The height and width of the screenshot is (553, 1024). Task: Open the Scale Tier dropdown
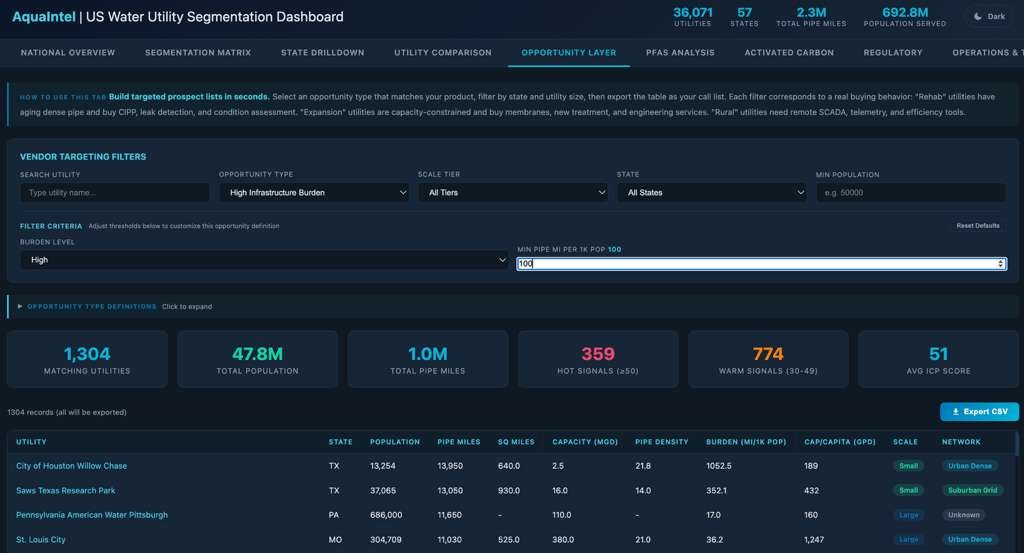click(513, 193)
